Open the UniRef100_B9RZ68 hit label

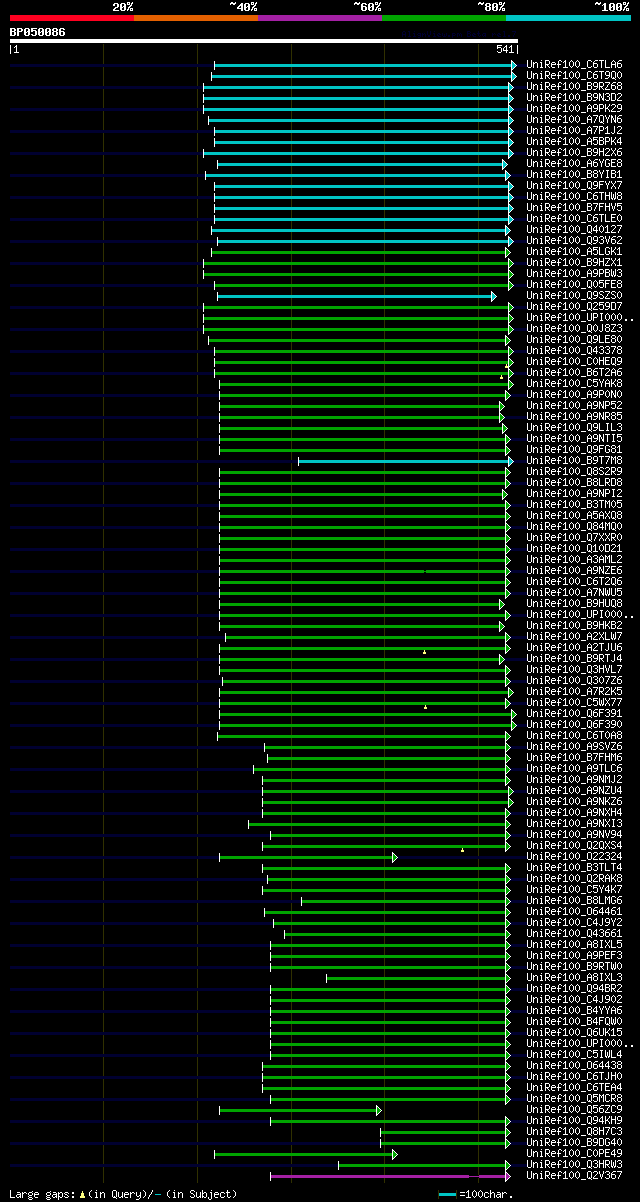574,86
